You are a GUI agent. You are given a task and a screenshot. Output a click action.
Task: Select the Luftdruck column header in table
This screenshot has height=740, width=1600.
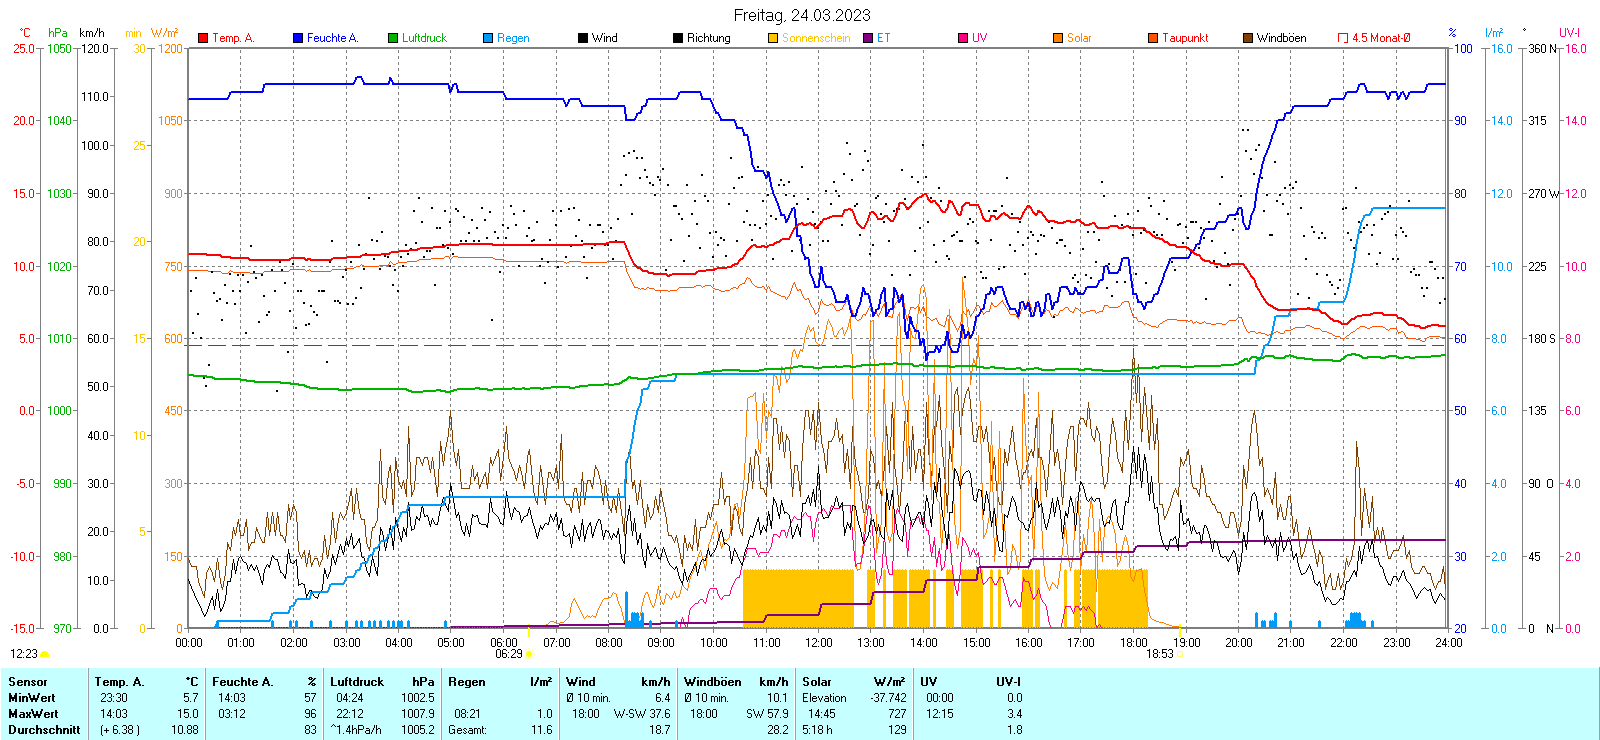coord(357,682)
